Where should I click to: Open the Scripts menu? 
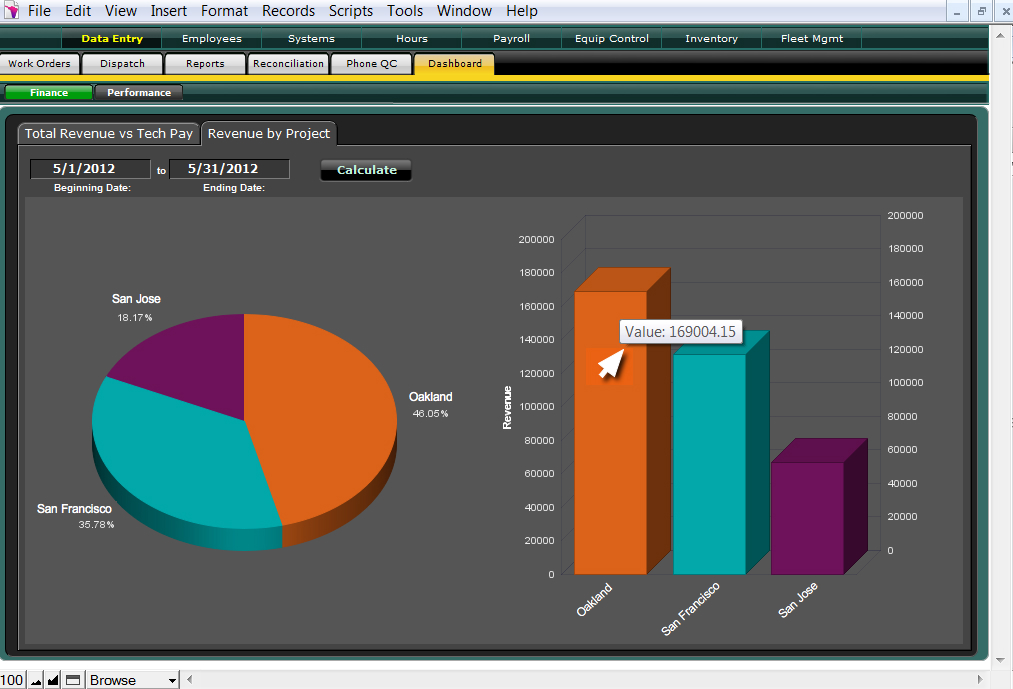pos(351,11)
